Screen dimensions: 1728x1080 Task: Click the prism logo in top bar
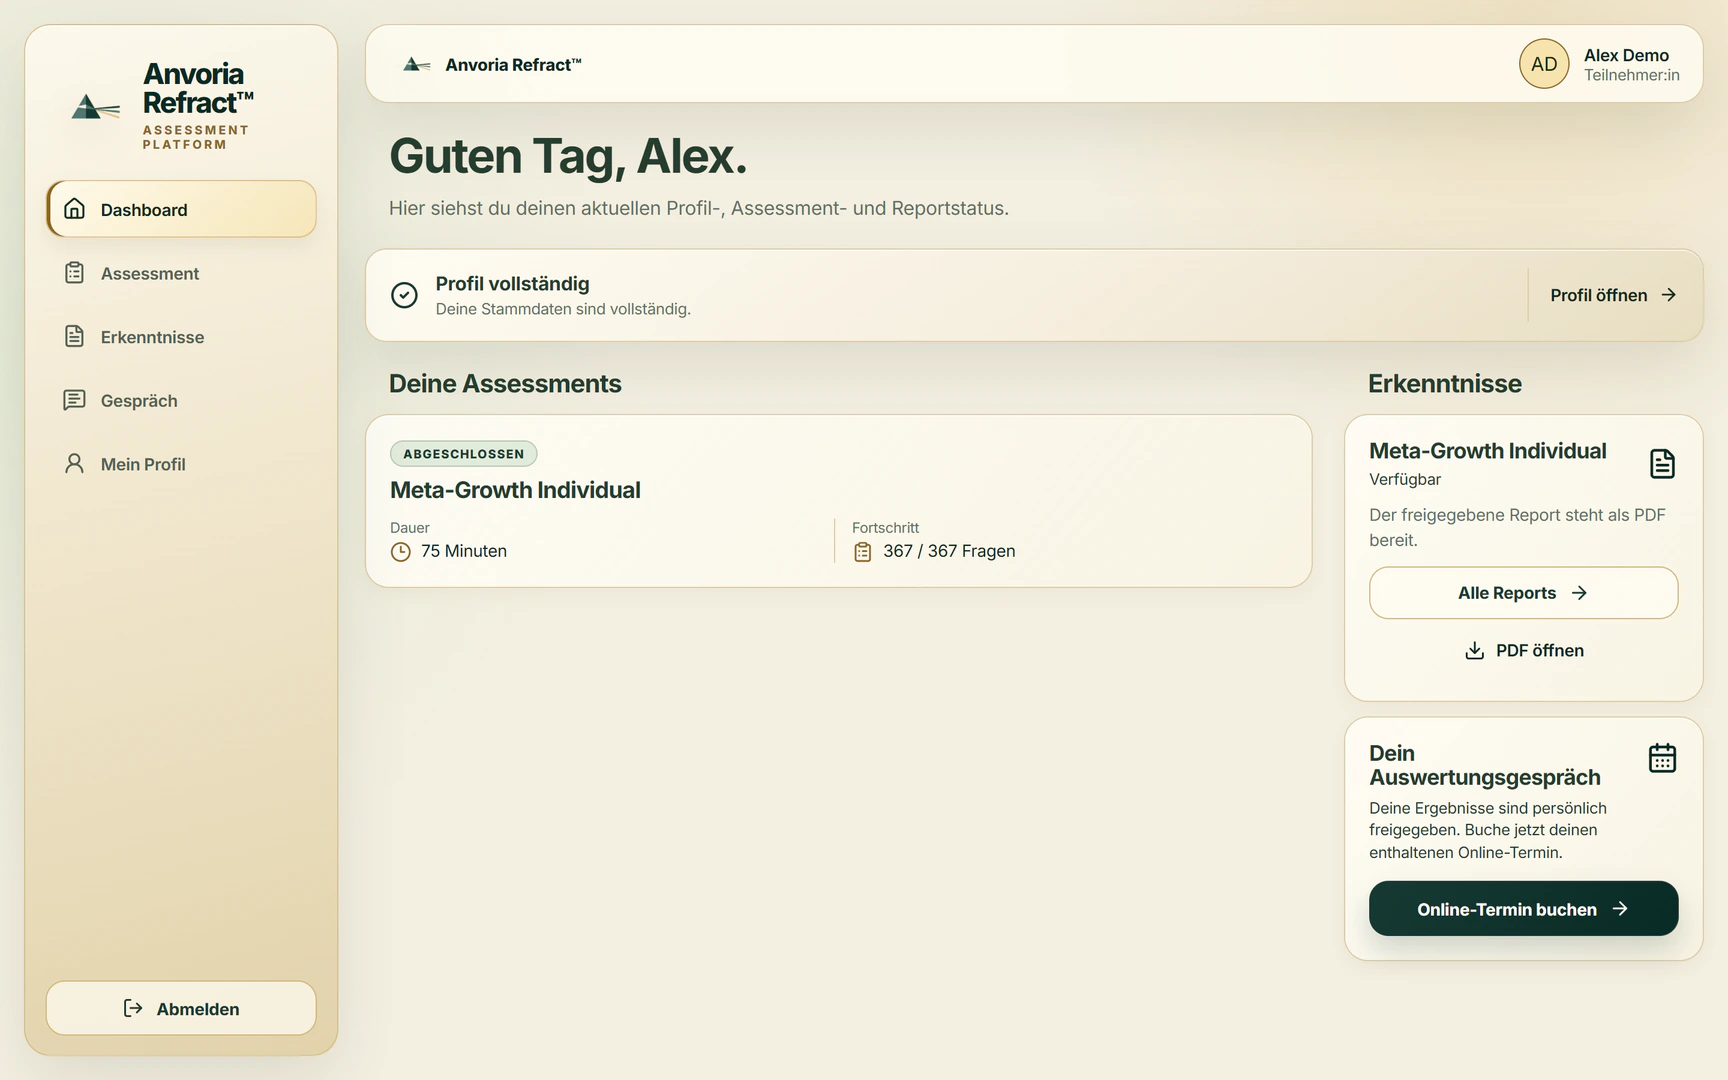(416, 65)
